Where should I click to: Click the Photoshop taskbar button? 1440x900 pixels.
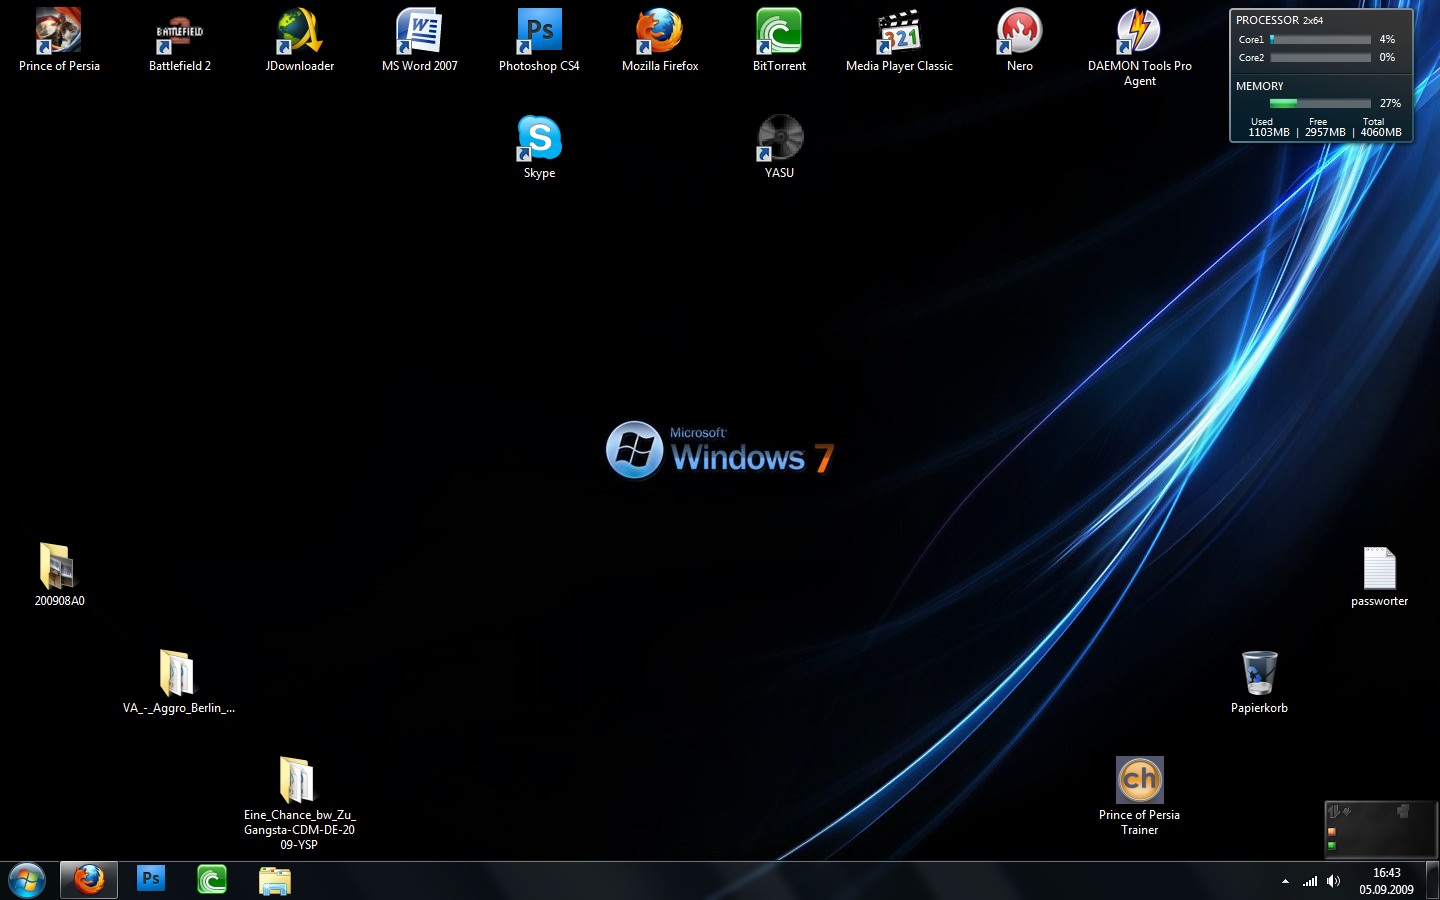(x=151, y=880)
